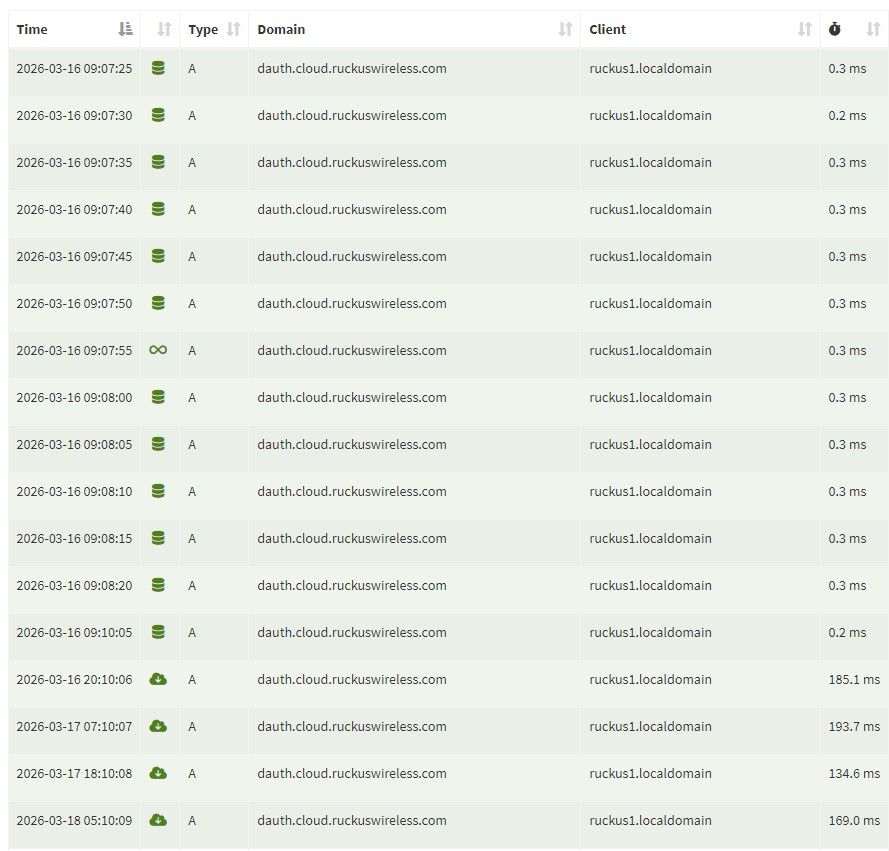
Task: Click the Client column header label
Action: click(x=607, y=29)
